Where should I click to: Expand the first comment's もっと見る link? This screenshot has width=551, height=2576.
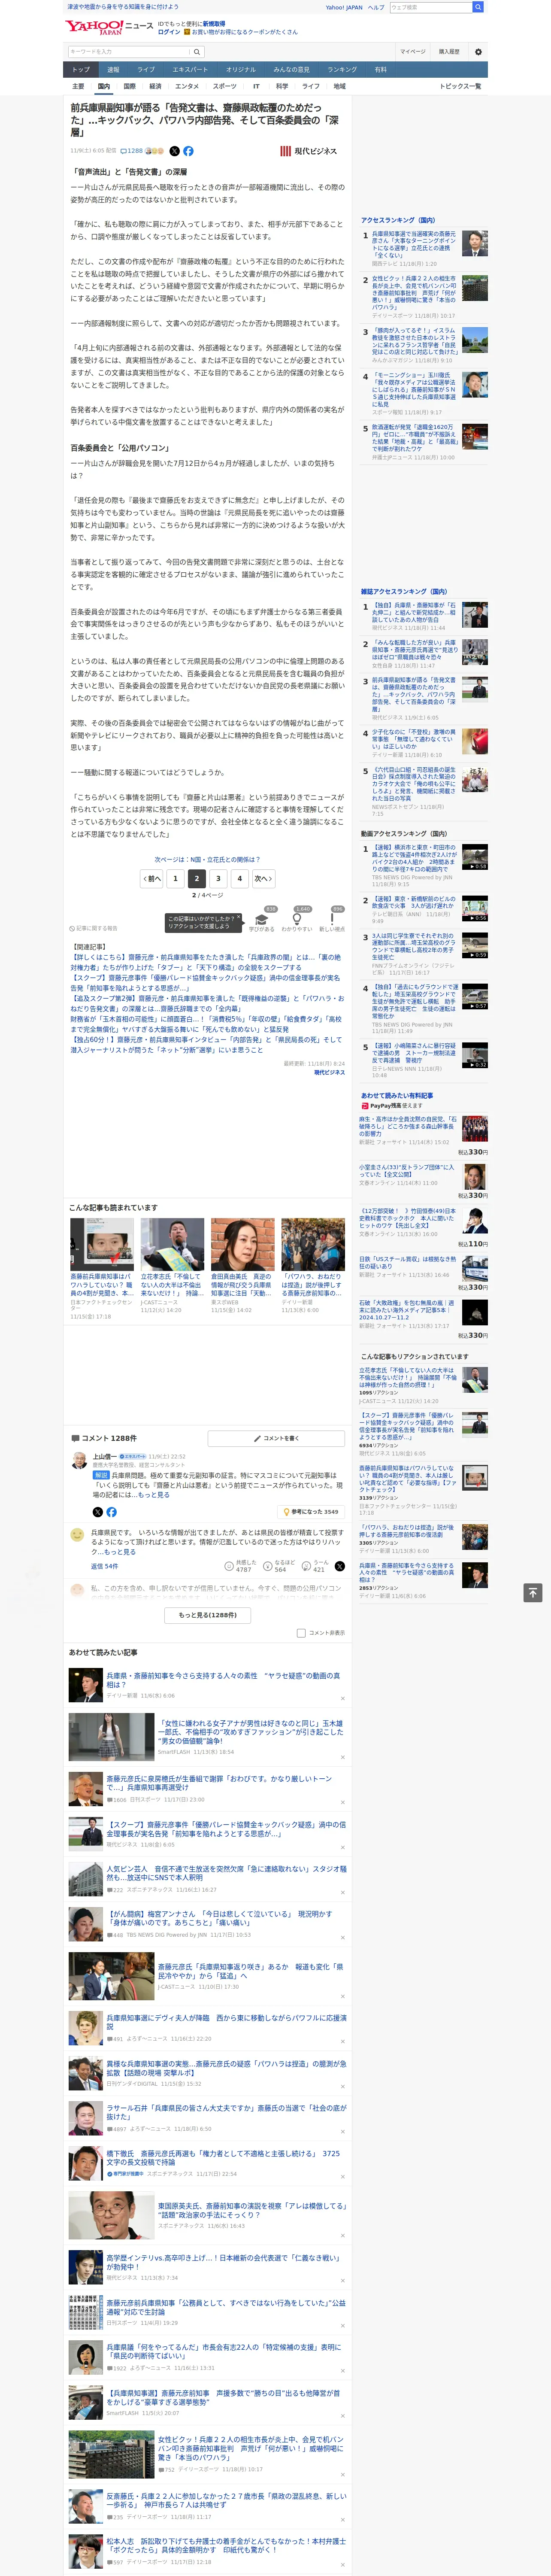(154, 1495)
